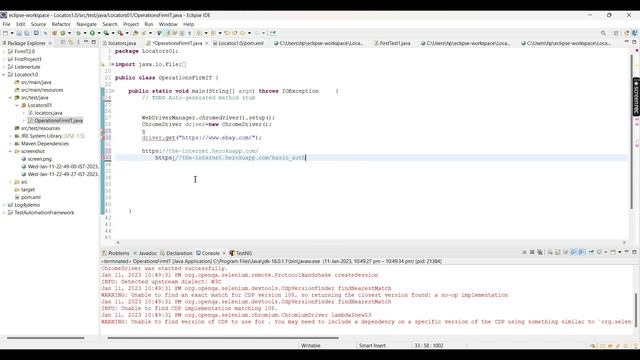The image size is (640, 360).
Task: Click the console Terminate icon
Action: [524, 252]
